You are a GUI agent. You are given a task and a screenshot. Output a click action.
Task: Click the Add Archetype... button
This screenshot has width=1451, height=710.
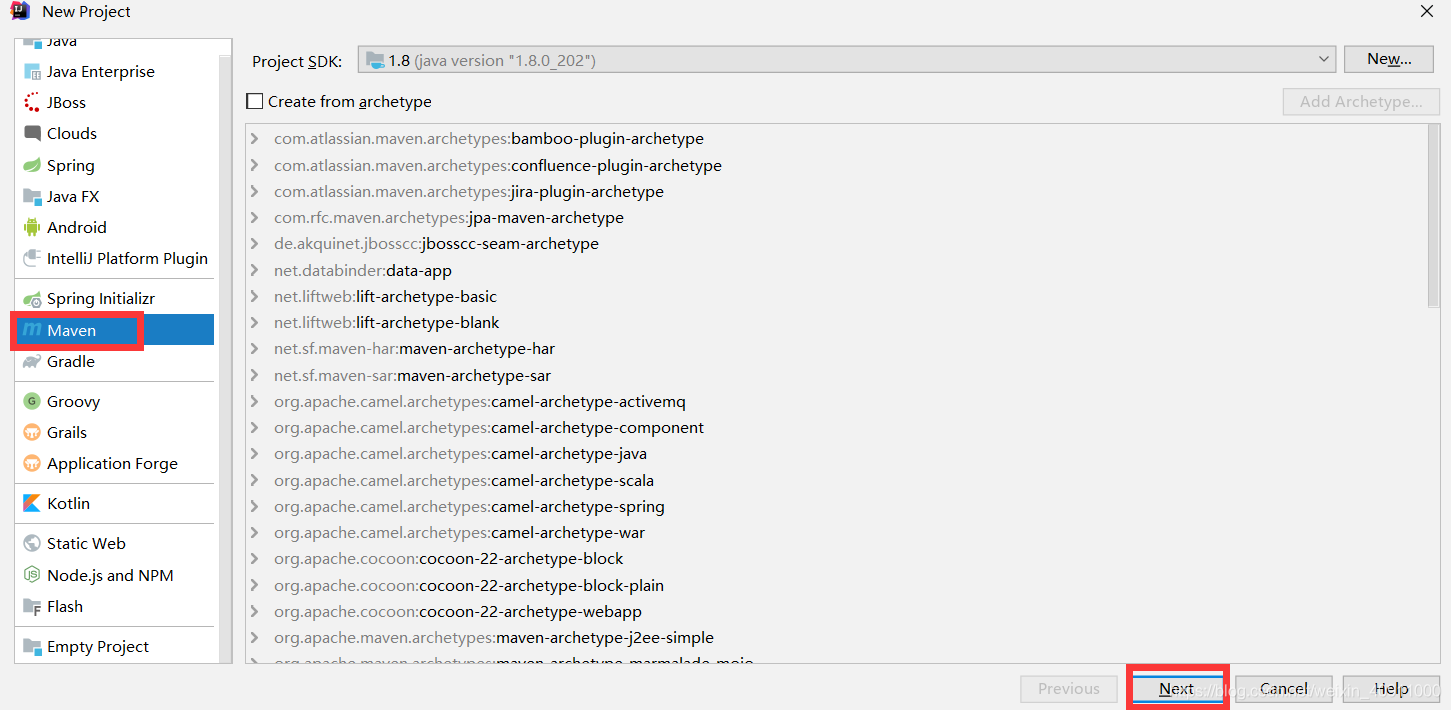pyautogui.click(x=1361, y=101)
